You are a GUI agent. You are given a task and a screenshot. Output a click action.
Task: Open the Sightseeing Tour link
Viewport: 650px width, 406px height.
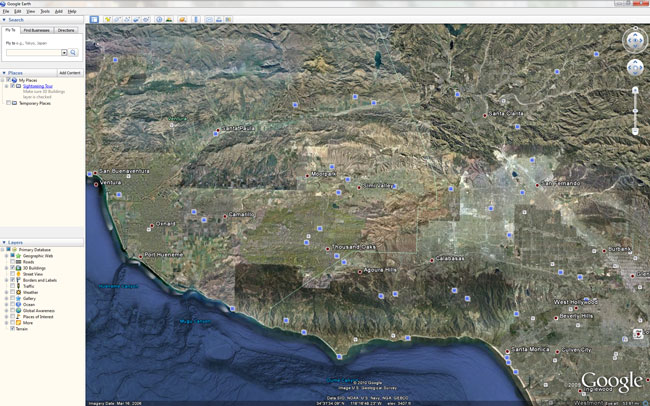point(38,86)
